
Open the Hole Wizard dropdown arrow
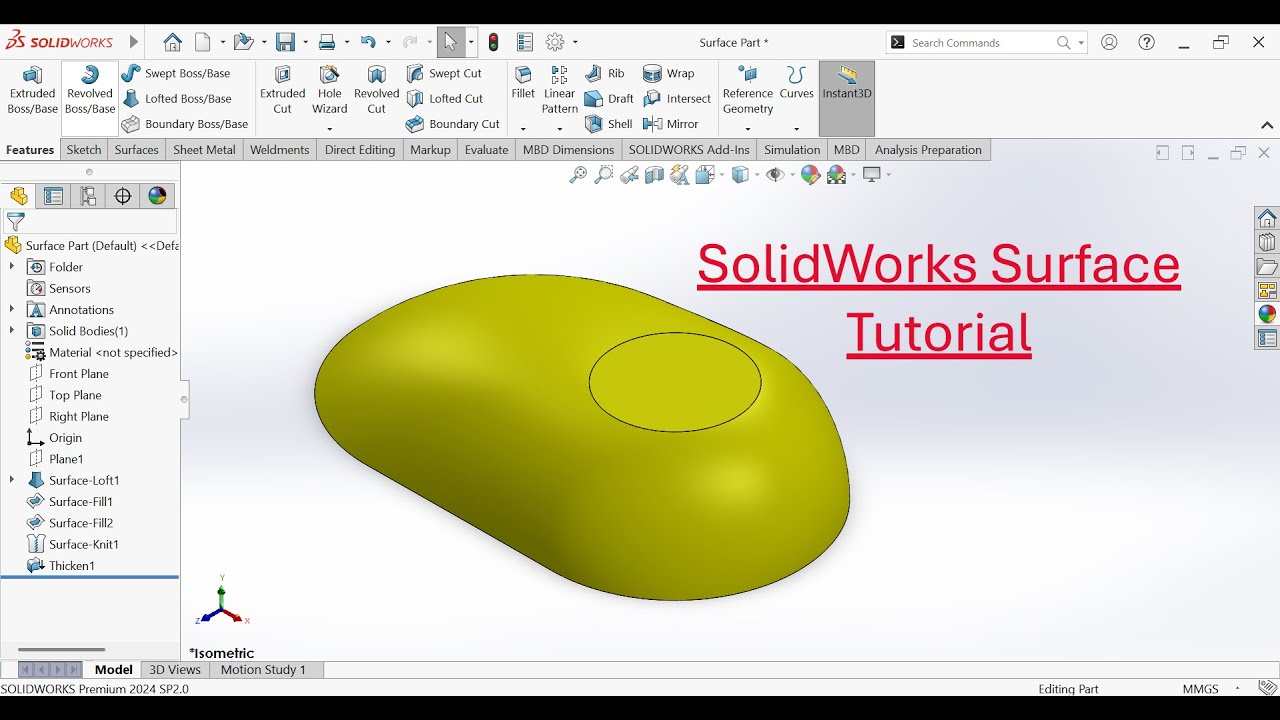click(329, 129)
